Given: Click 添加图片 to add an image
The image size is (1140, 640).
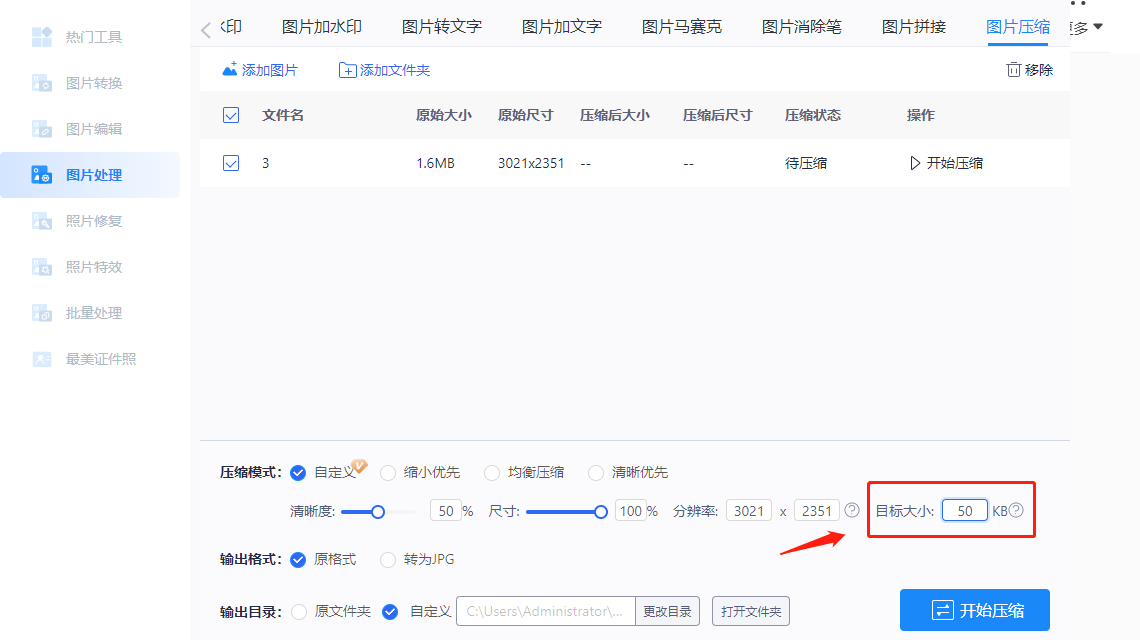Looking at the screenshot, I should pyautogui.click(x=260, y=71).
